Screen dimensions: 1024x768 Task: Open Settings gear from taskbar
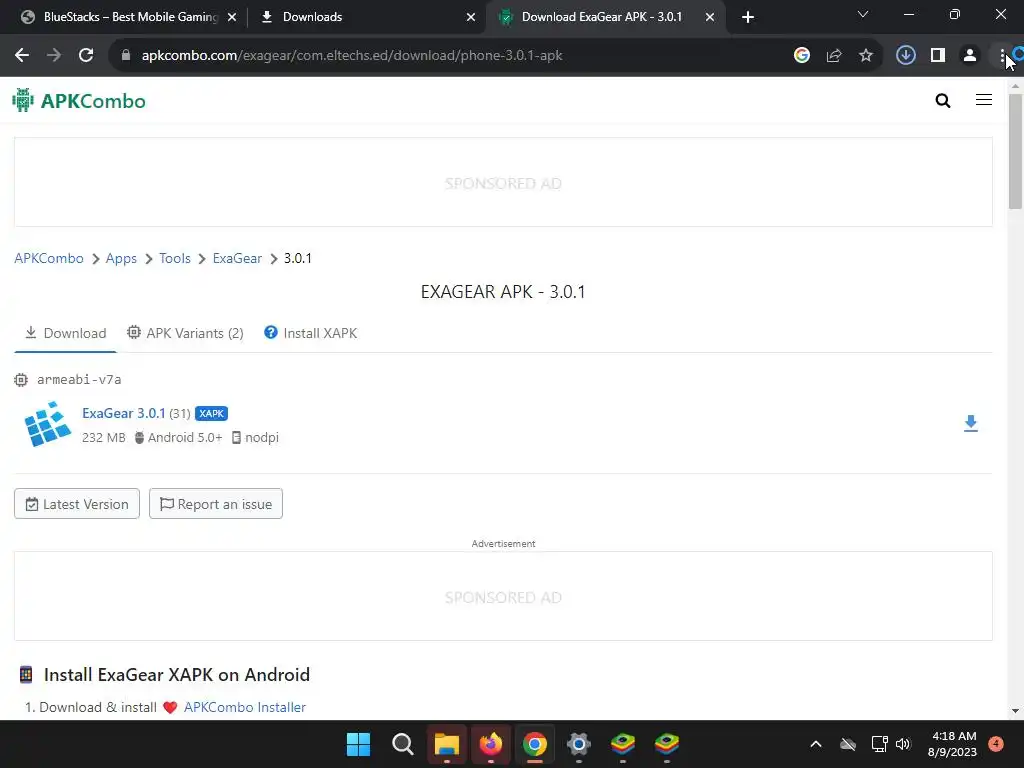(x=579, y=744)
